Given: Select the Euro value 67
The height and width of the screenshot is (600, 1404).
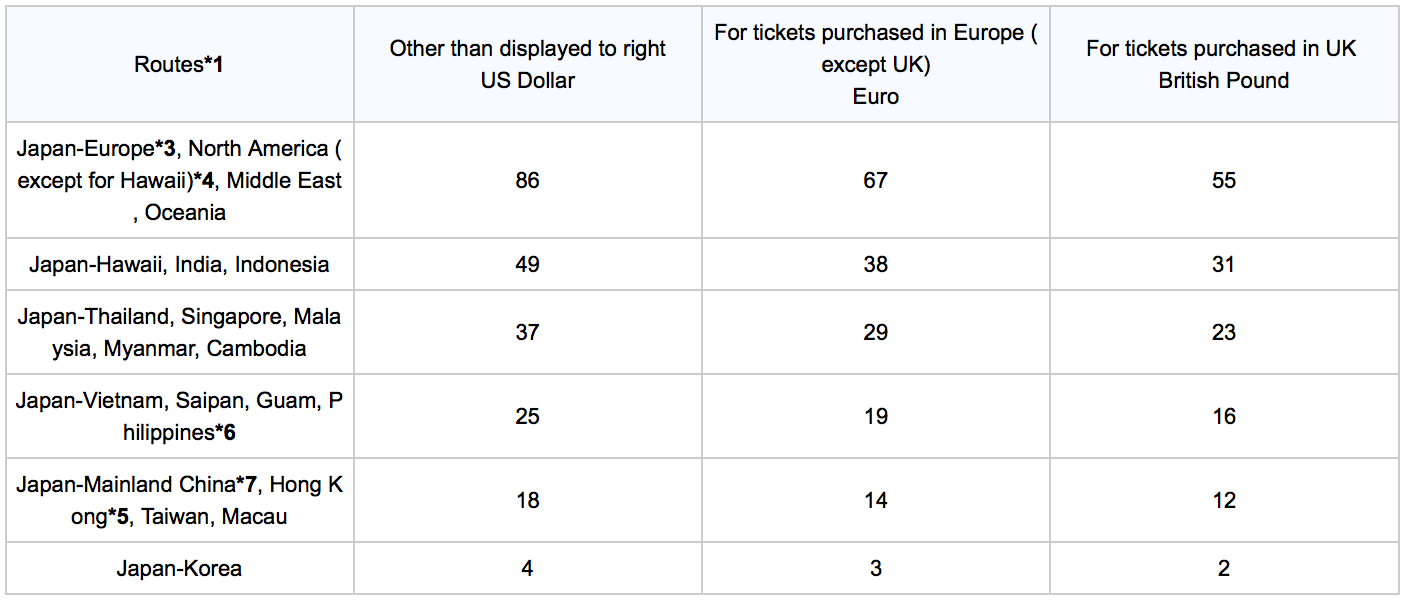Looking at the screenshot, I should pos(875,181).
